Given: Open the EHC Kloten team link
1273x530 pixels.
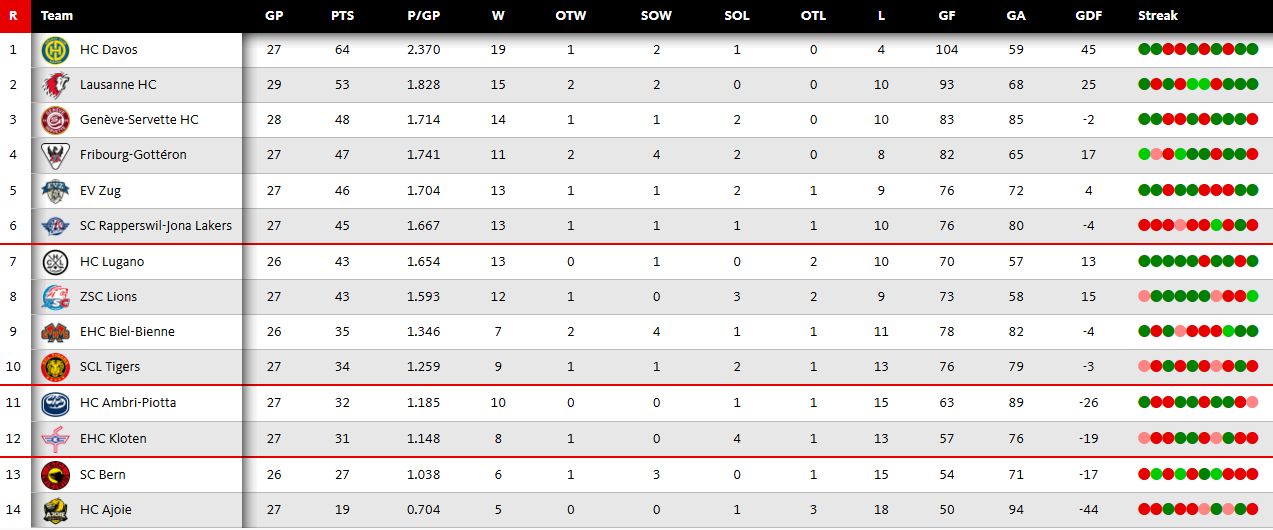Looking at the screenshot, I should click(x=113, y=439).
